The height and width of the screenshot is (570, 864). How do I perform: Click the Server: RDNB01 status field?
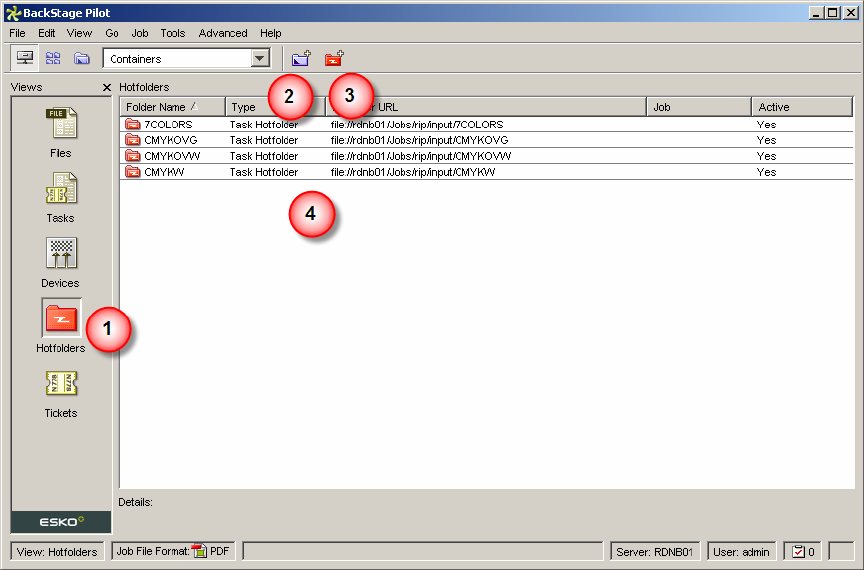click(x=655, y=551)
